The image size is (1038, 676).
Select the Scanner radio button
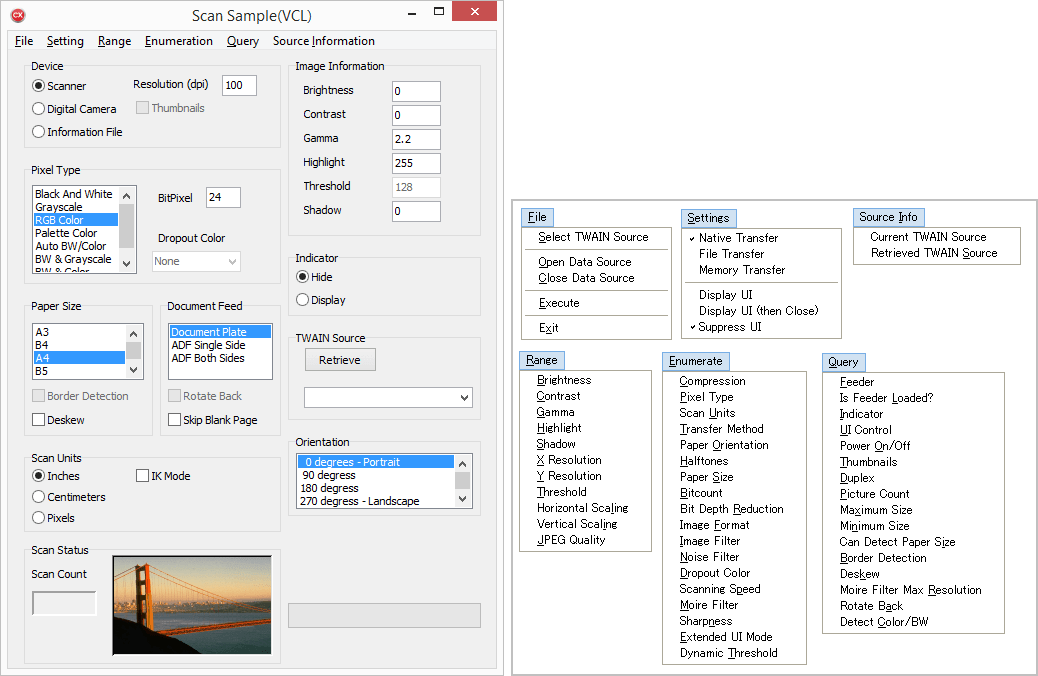(38, 86)
